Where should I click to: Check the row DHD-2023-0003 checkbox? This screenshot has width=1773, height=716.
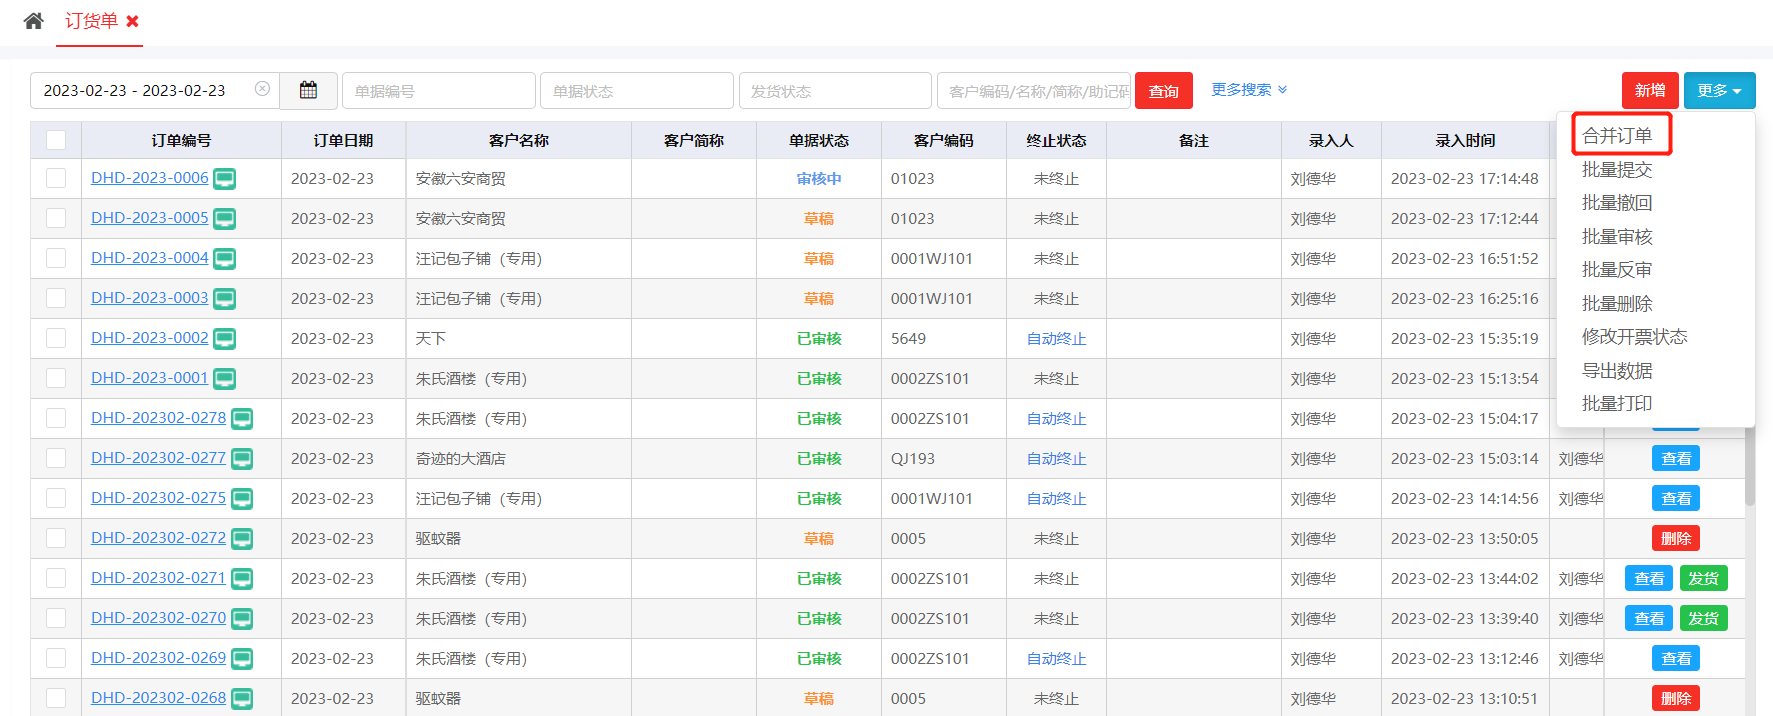[x=56, y=298]
